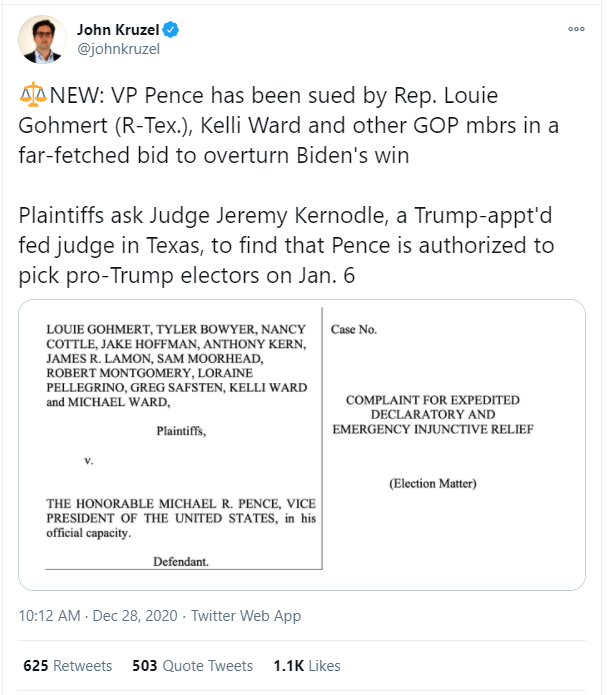This screenshot has width=607, height=695.
Task: View the 1.1K Likes list
Action: tap(307, 666)
